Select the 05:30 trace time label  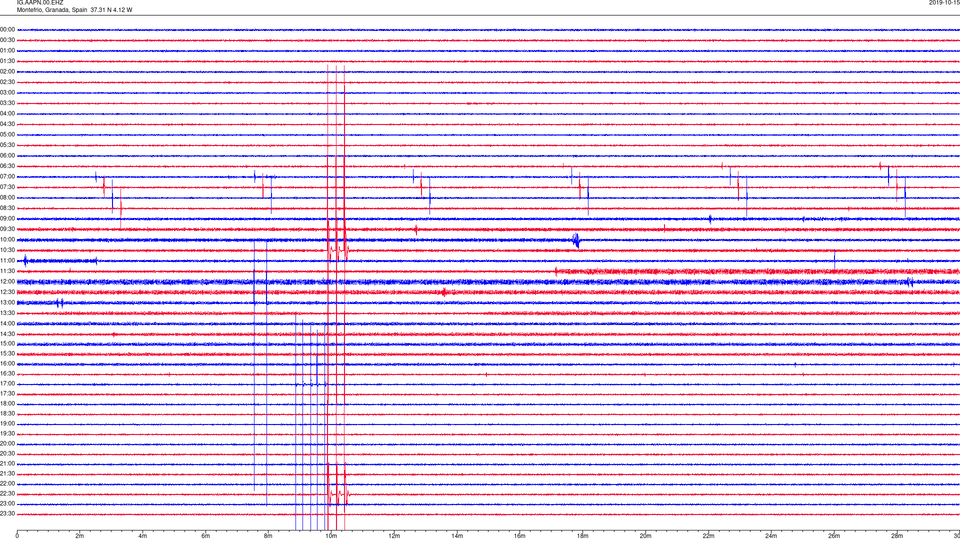click(x=8, y=145)
